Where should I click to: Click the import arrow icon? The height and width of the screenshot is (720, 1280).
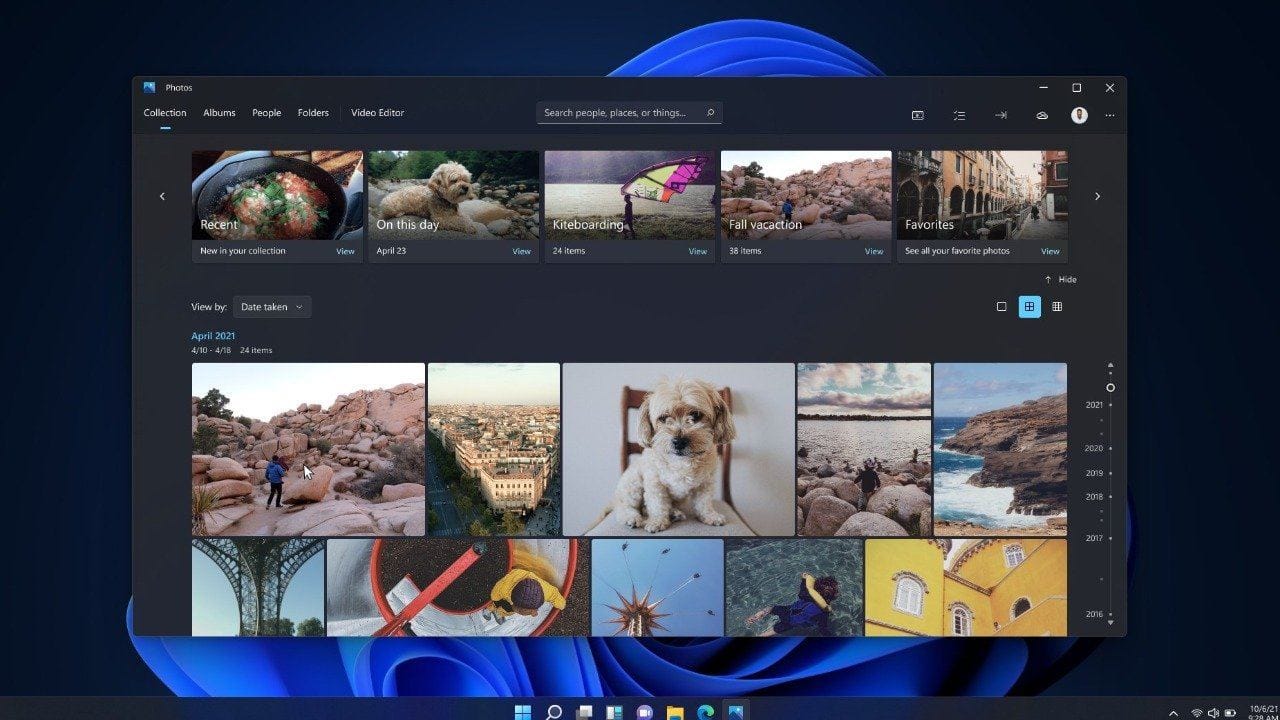tap(1000, 115)
